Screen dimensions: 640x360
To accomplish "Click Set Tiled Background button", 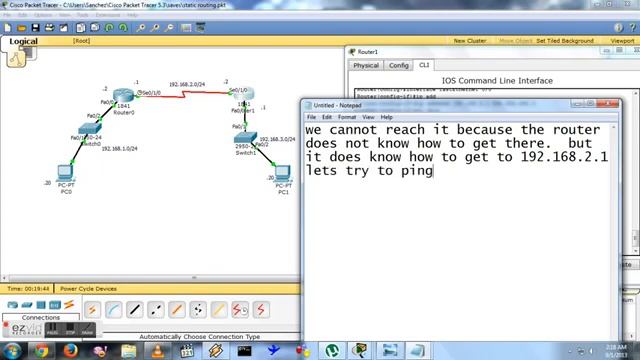I will point(565,41).
